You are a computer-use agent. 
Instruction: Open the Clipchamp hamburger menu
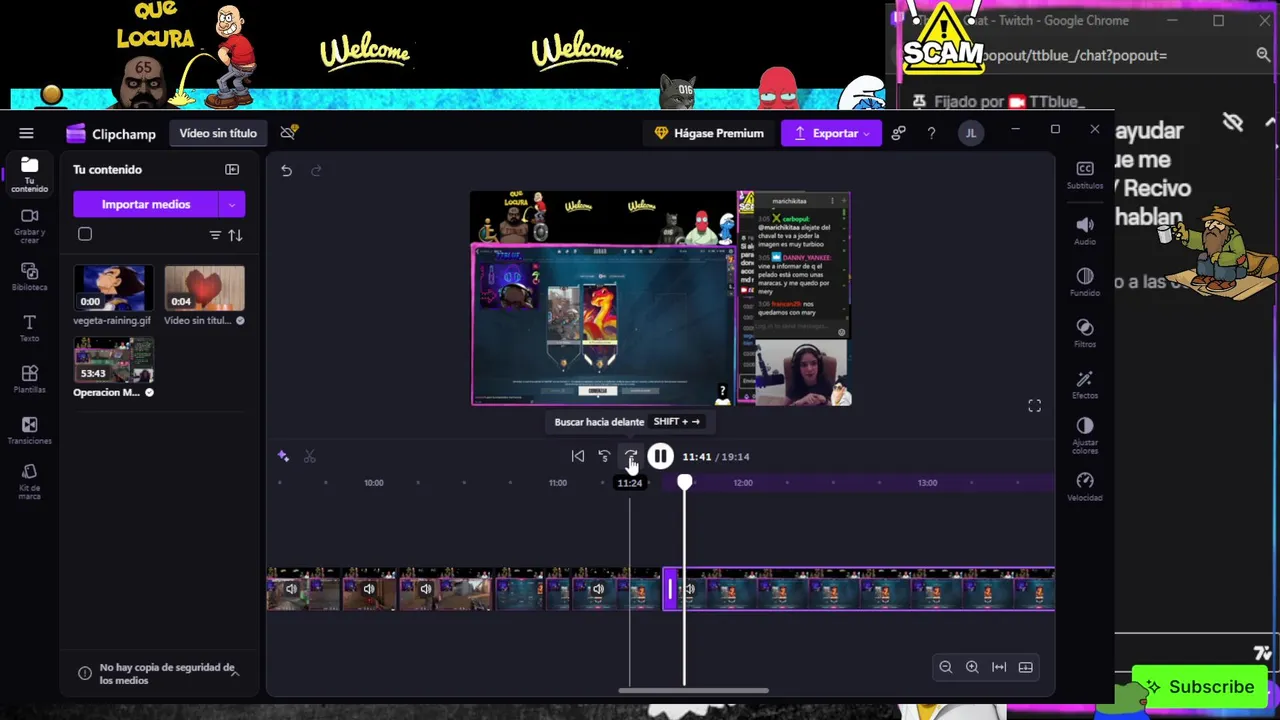pos(26,133)
